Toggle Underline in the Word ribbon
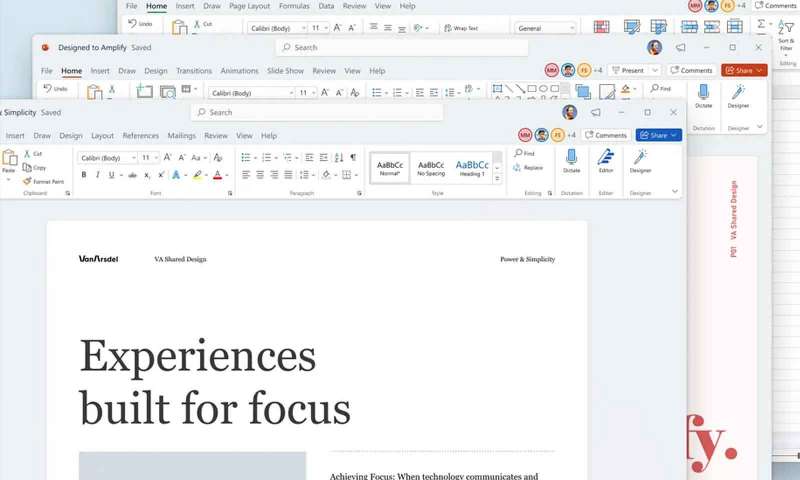Viewport: 800px width, 480px height. coord(111,175)
